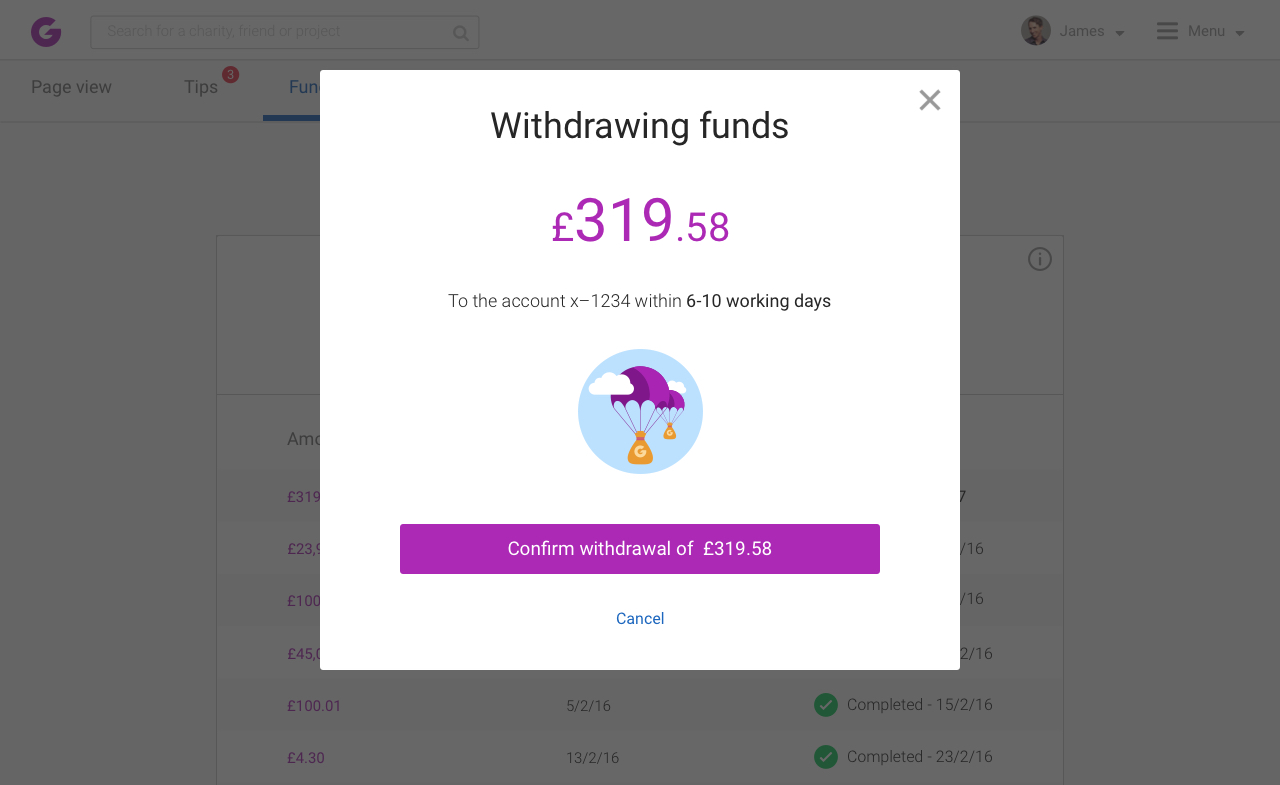Click green check beside Completed - 23/2/16
This screenshot has height=785, width=1280.
(x=825, y=757)
